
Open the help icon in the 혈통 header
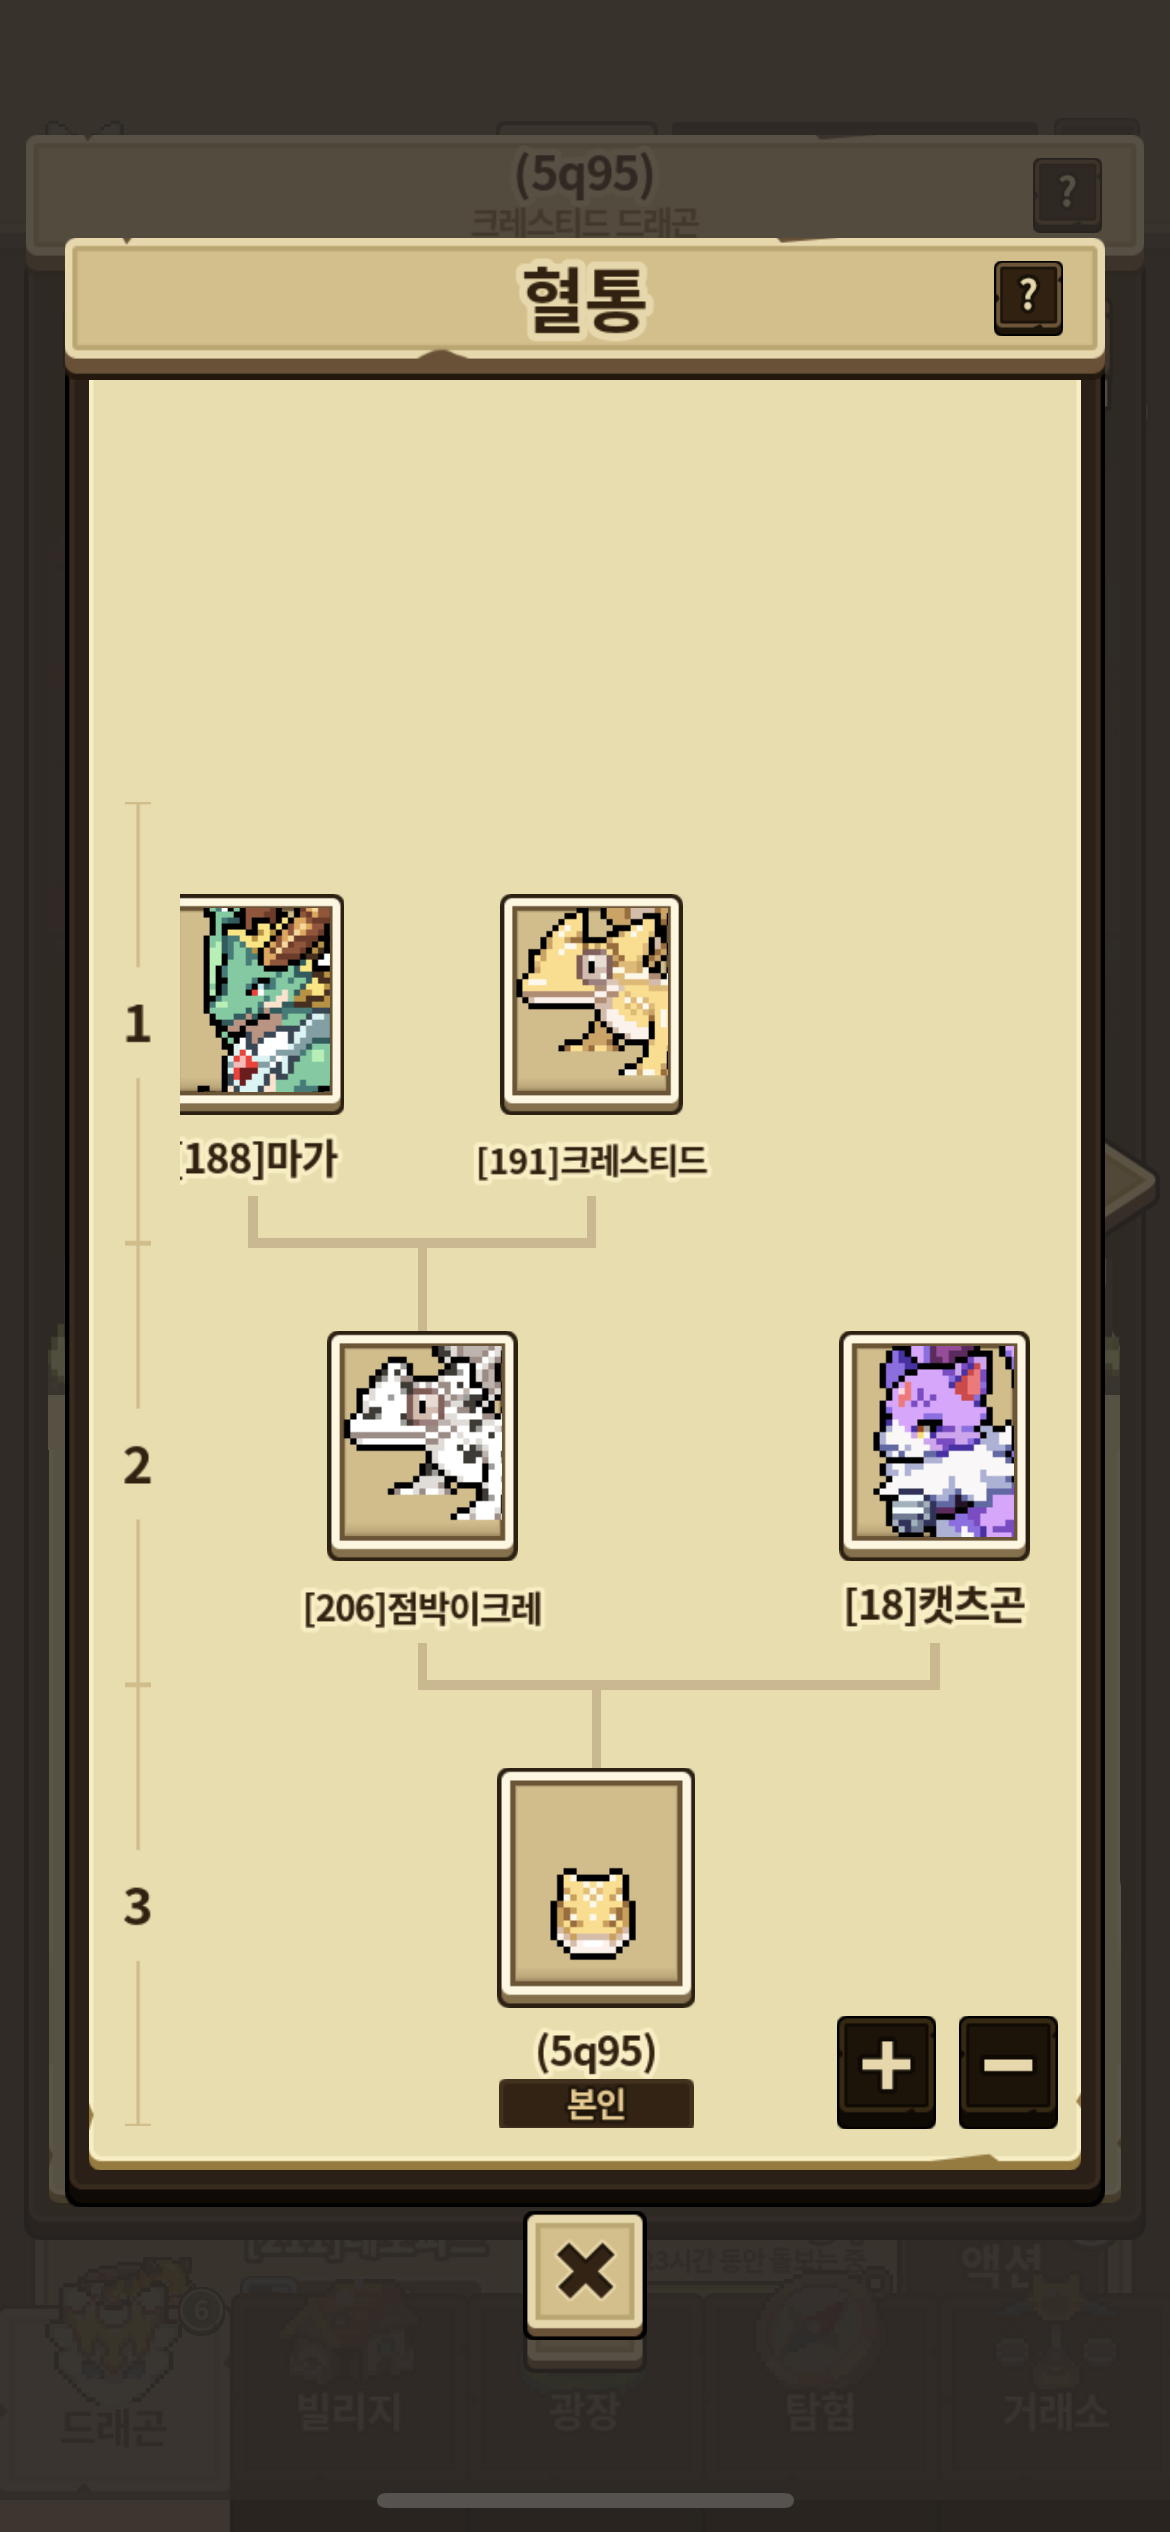pyautogui.click(x=1028, y=298)
